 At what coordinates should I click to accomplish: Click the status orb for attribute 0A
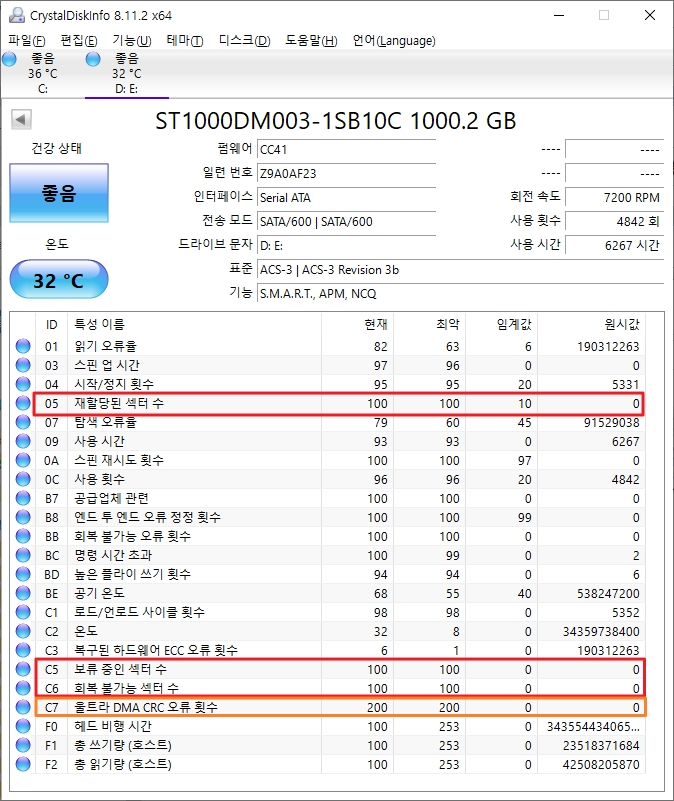click(23, 460)
